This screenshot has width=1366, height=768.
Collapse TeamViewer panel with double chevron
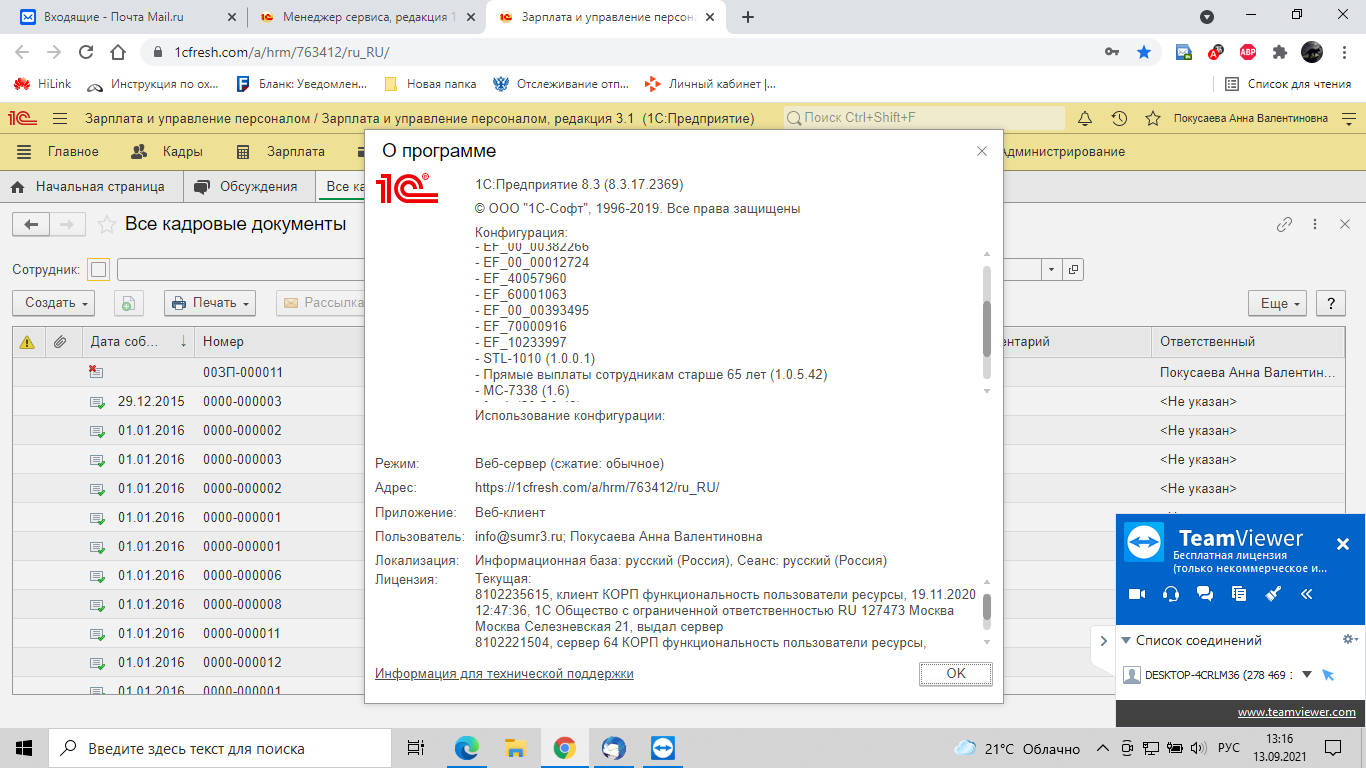[x=1307, y=594]
